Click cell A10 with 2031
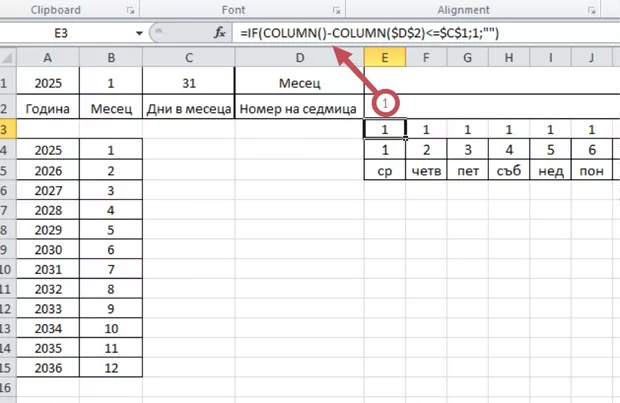 [x=48, y=269]
